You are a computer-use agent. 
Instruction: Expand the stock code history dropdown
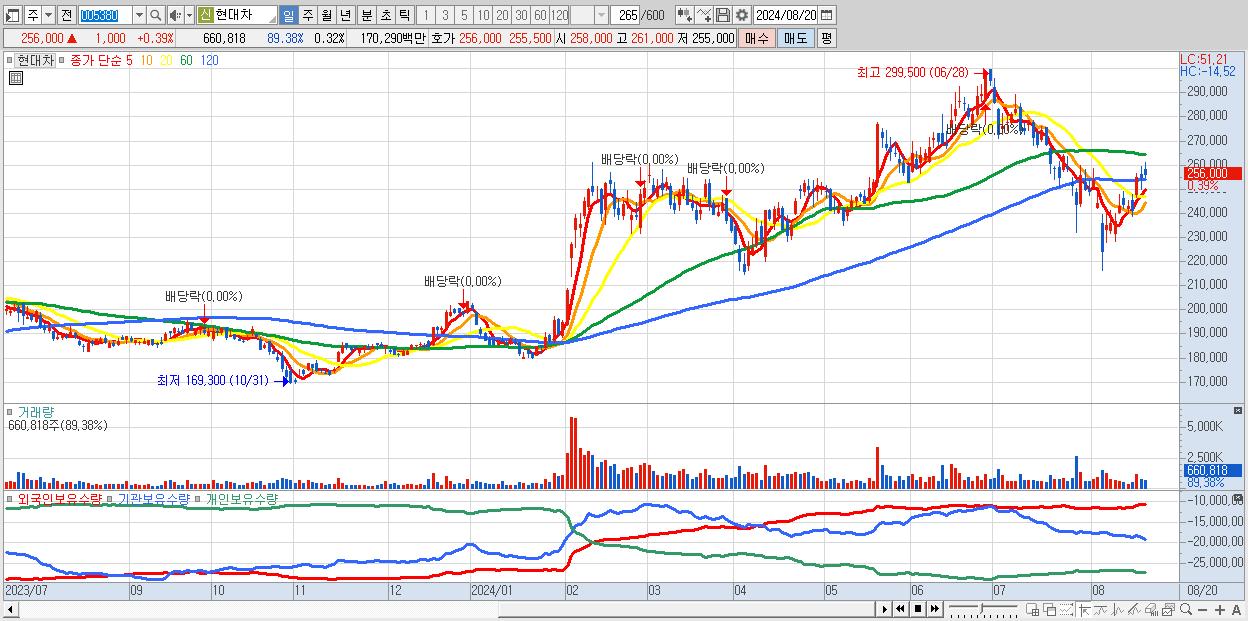[x=139, y=15]
